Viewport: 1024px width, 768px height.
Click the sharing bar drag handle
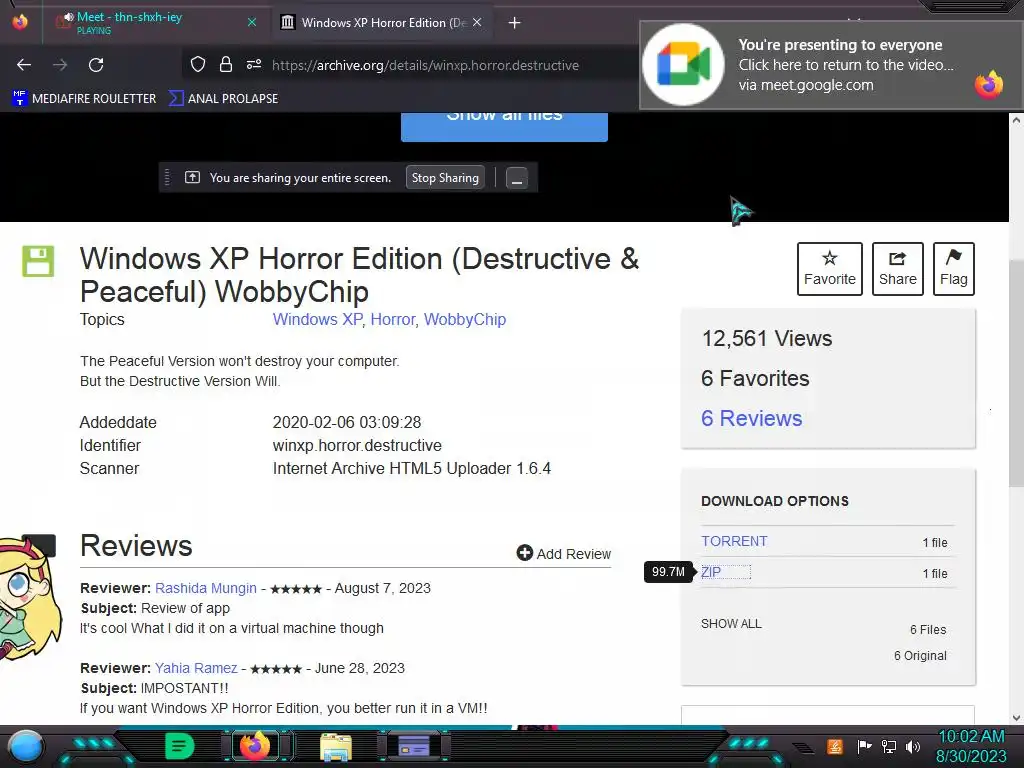point(167,178)
